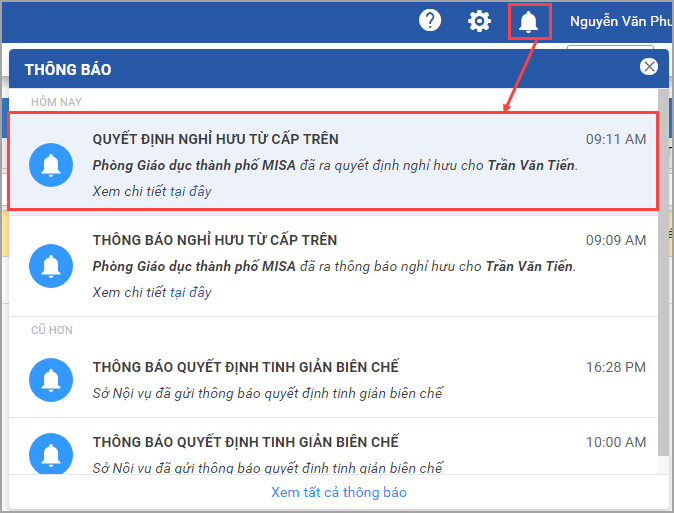Click the 'Thông báo' panel header title

(x=68, y=69)
